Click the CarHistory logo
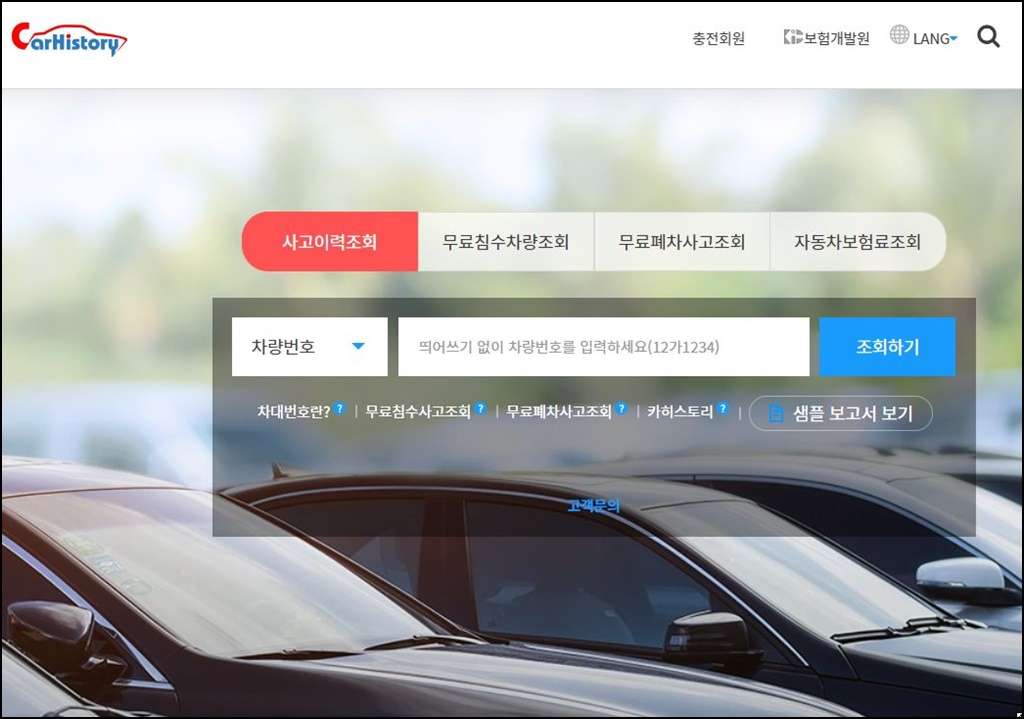Viewport: 1024px width, 719px height. point(66,37)
